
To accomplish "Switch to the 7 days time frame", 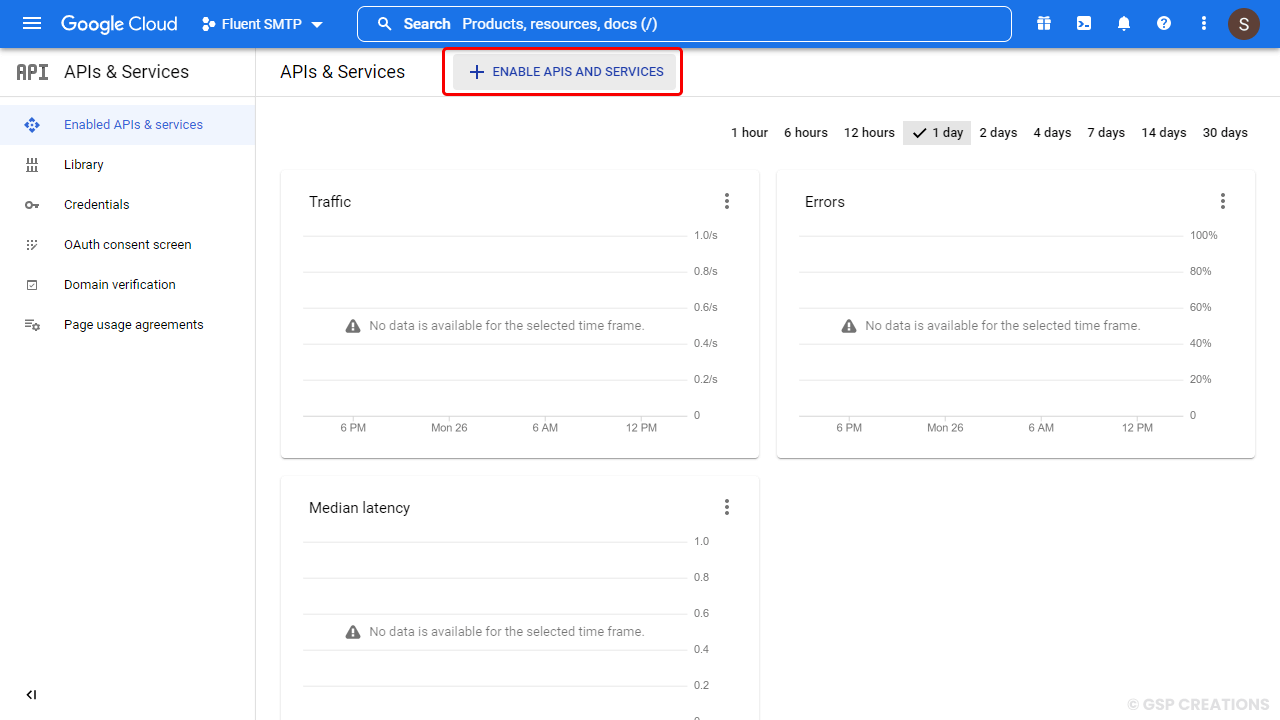I will pyautogui.click(x=1105, y=132).
